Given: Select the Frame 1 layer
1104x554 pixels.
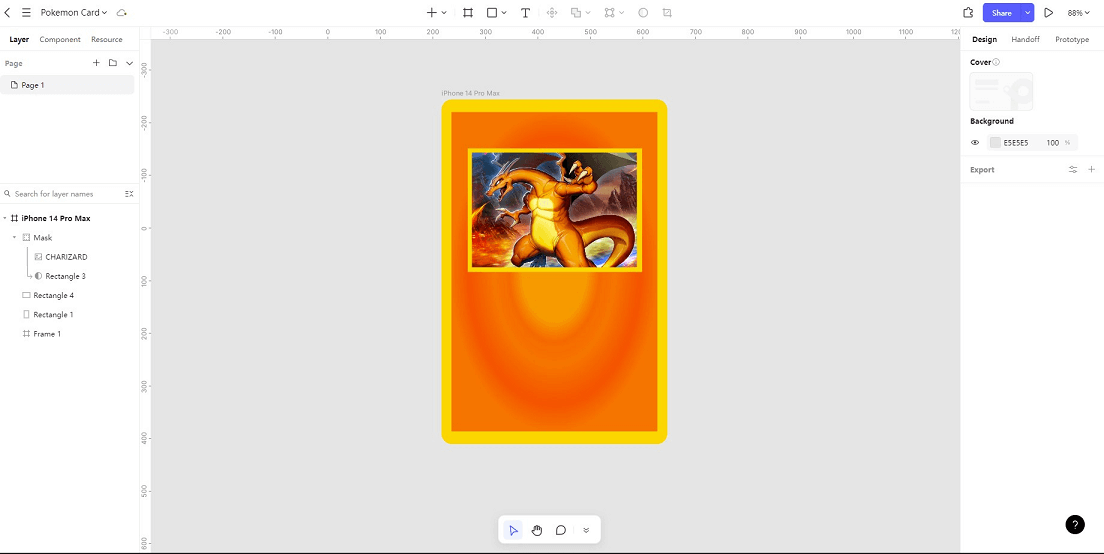Looking at the screenshot, I should [47, 334].
